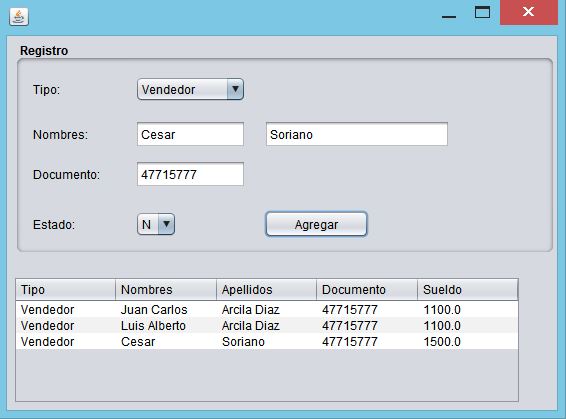Select the Luis Alberto cell in the table
Image resolution: width=566 pixels, height=419 pixels.
(x=166, y=326)
